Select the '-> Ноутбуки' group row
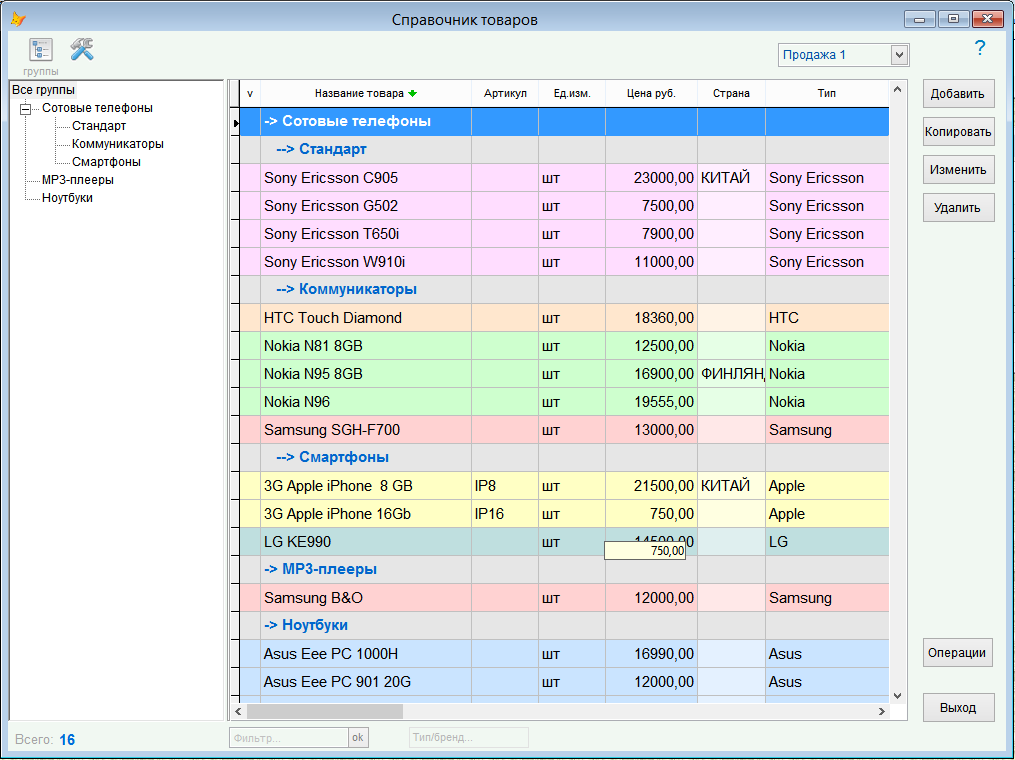Screen dimensions: 1015x760 [564, 625]
